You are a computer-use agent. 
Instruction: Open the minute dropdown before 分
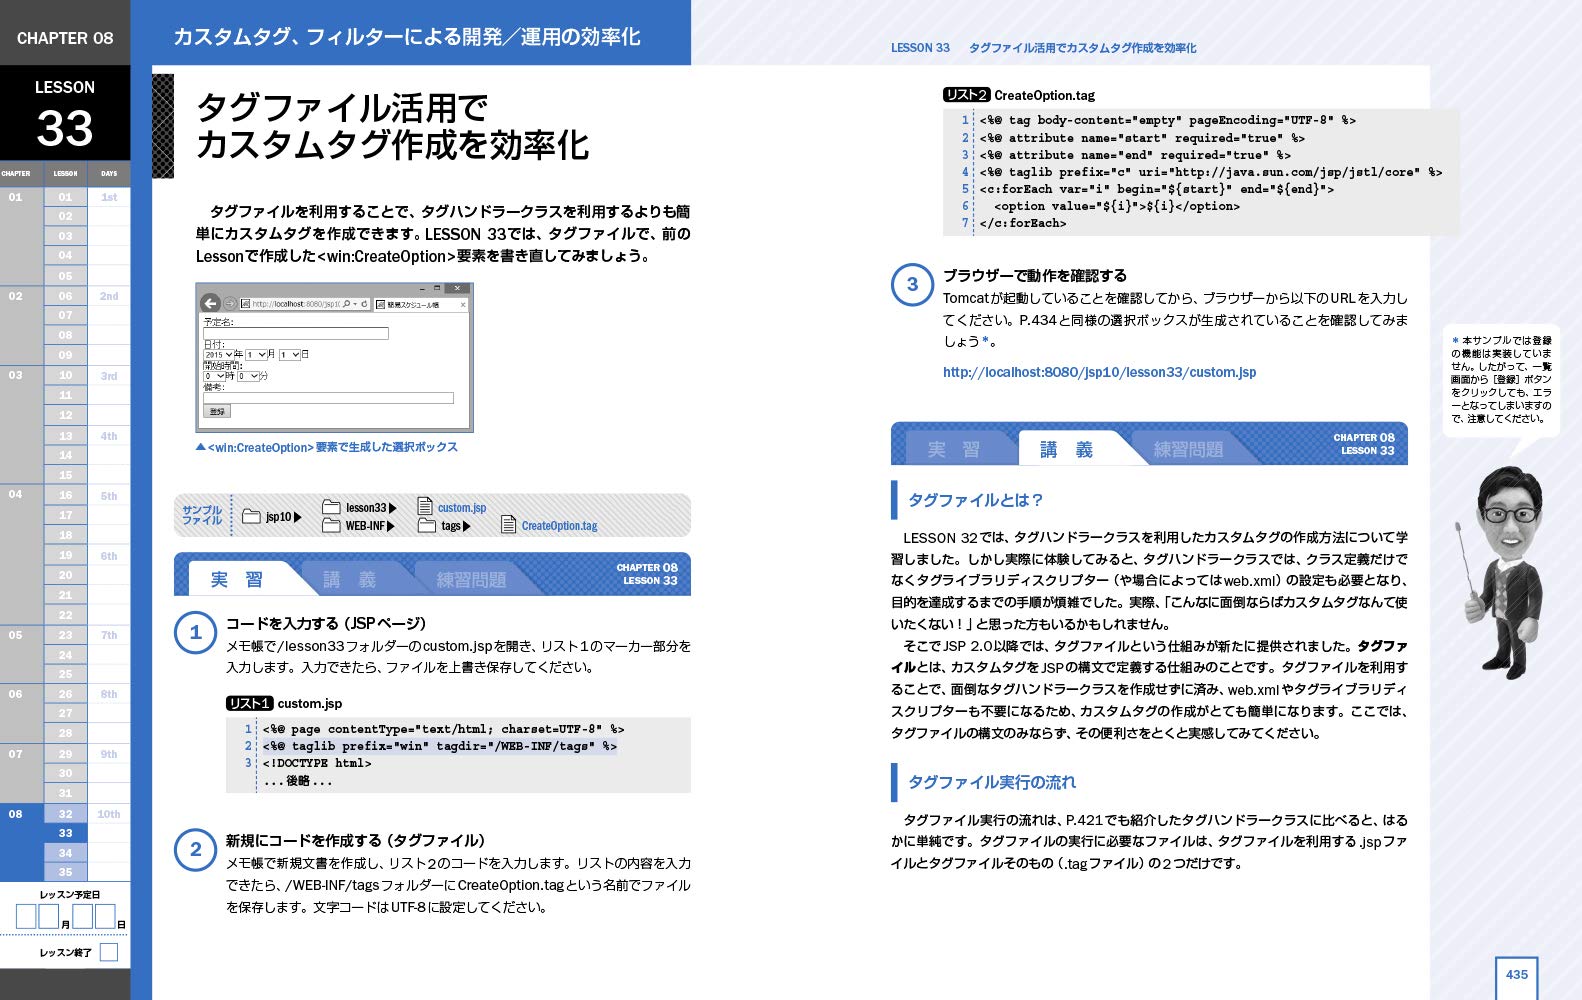[248, 376]
